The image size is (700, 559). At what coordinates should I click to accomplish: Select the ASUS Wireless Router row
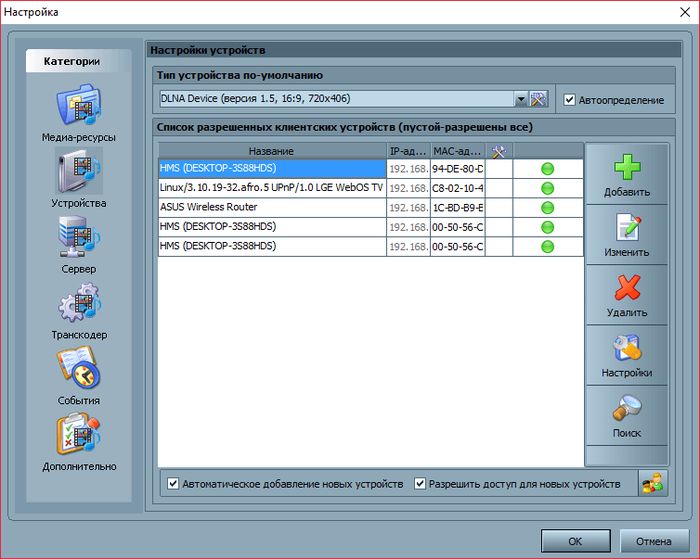click(x=272, y=207)
